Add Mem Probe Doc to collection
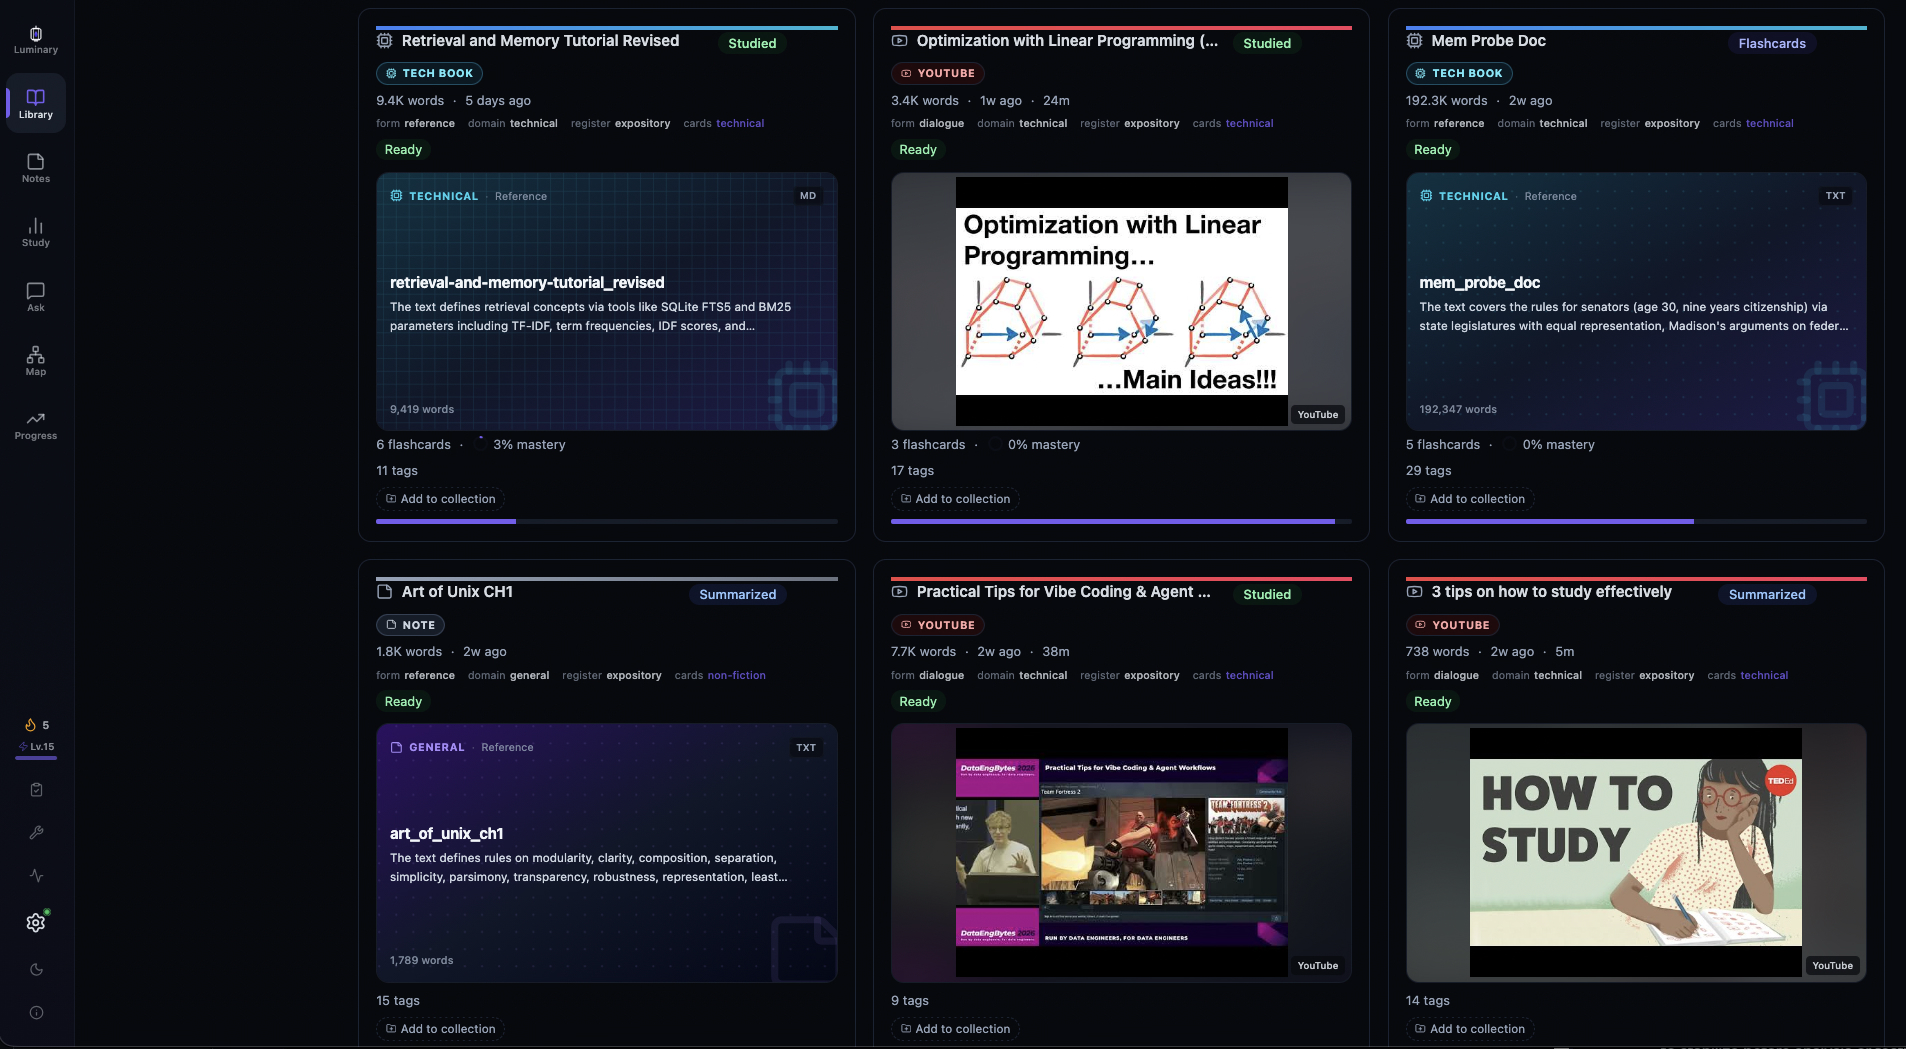 click(x=1470, y=499)
